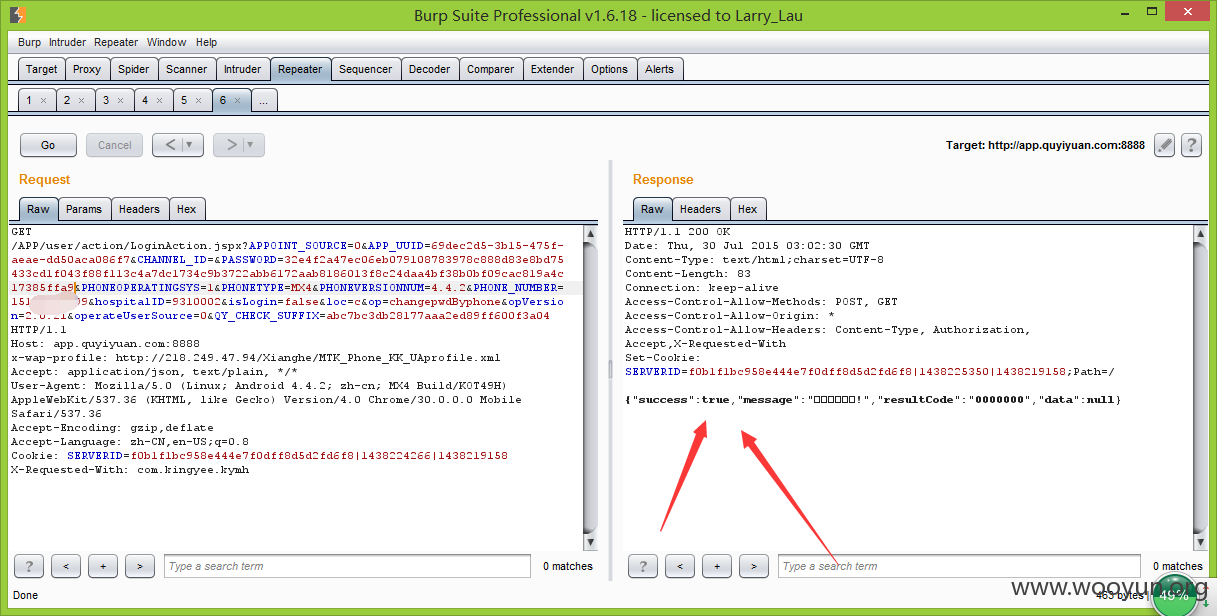Switch to the Spider tab
This screenshot has width=1217, height=616.
(x=134, y=69)
